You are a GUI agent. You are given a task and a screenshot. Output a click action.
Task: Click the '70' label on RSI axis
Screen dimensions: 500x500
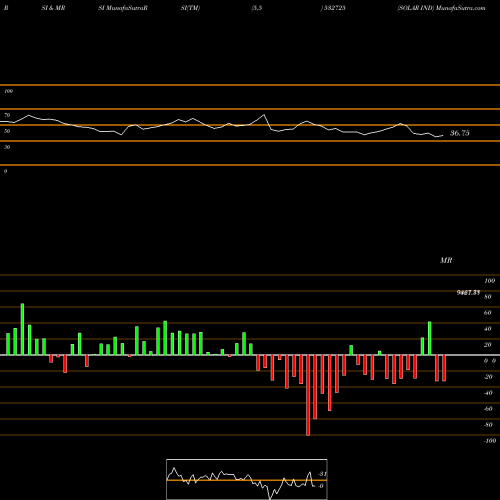[7, 115]
